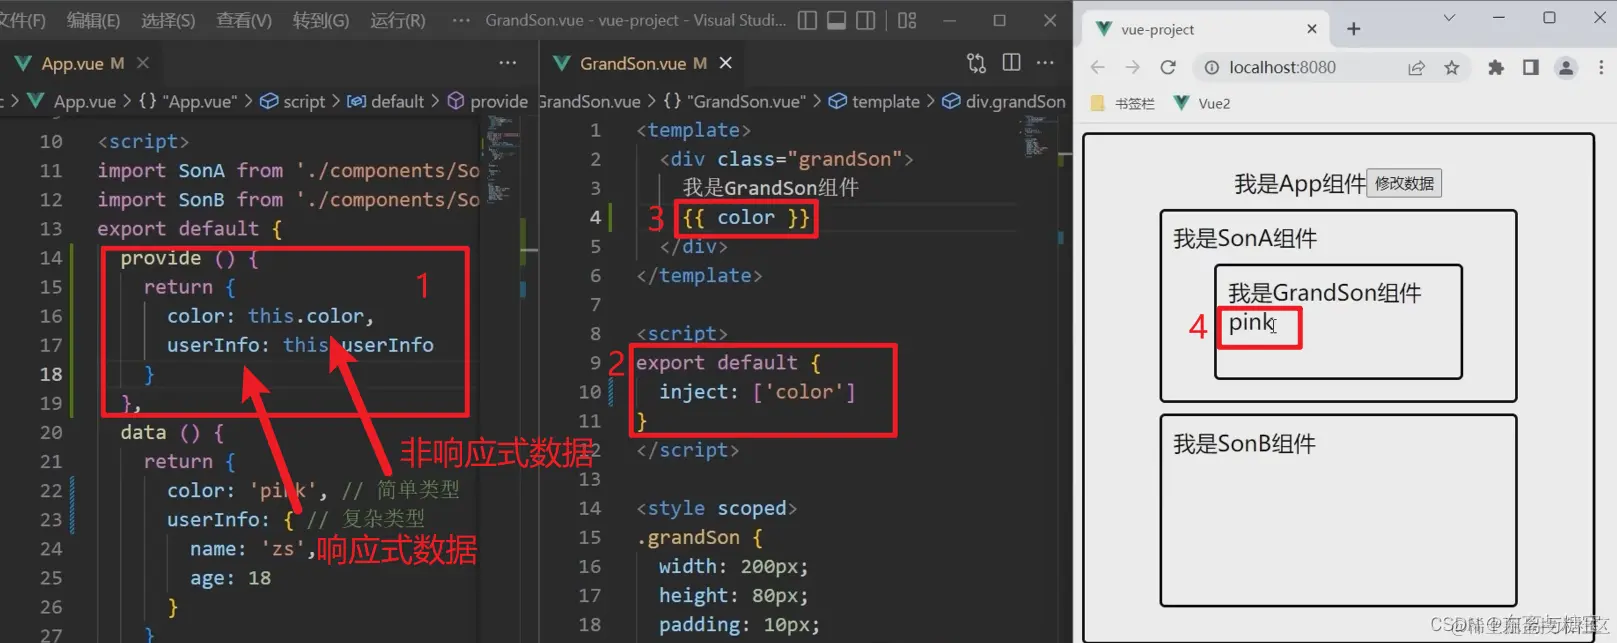Click the 我是SonB组件 text in page

click(1244, 443)
